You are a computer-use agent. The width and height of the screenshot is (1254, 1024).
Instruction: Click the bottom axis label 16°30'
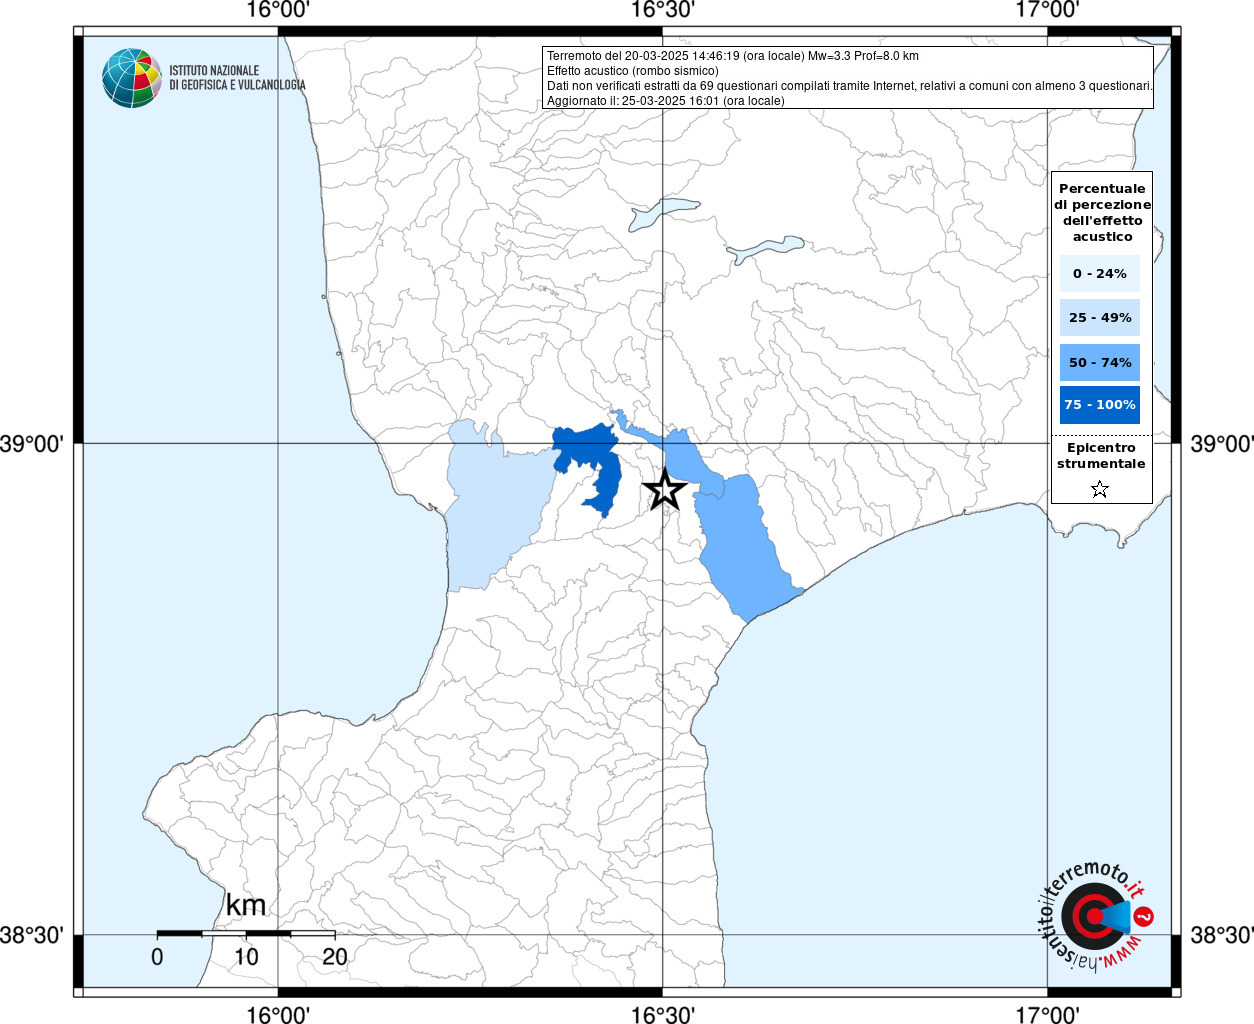[x=663, y=1014]
